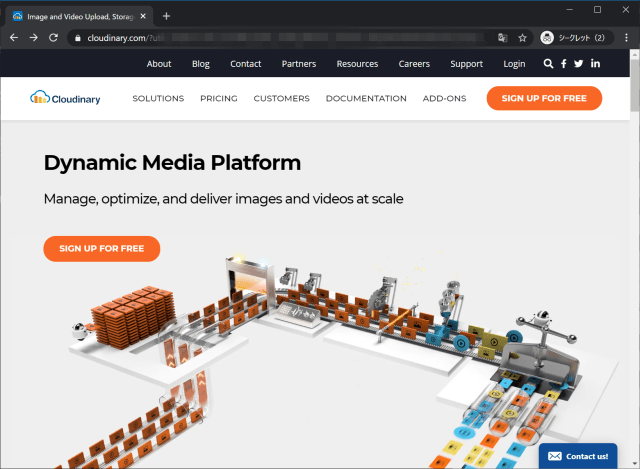Open the Partners link
640x469 pixels.
click(299, 64)
